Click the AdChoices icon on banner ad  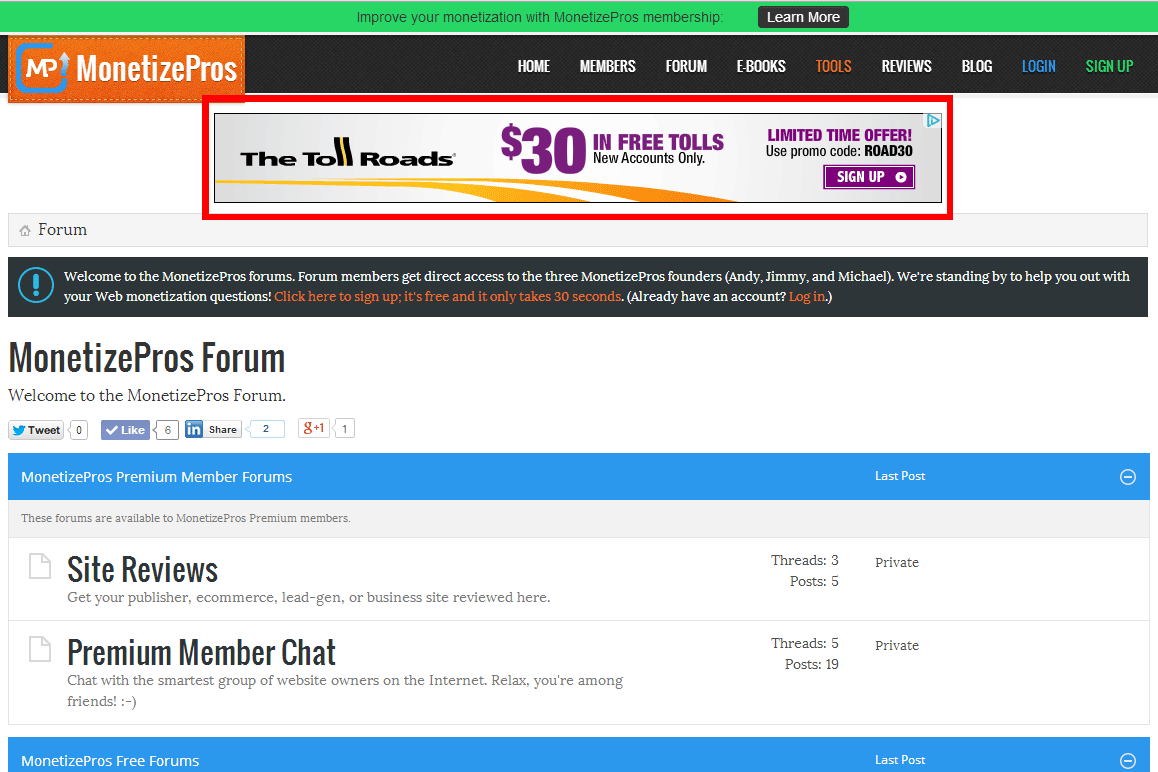point(932,121)
